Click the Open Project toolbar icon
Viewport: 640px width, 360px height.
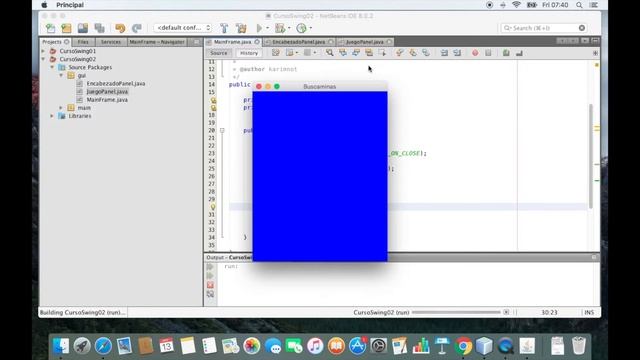[83, 28]
